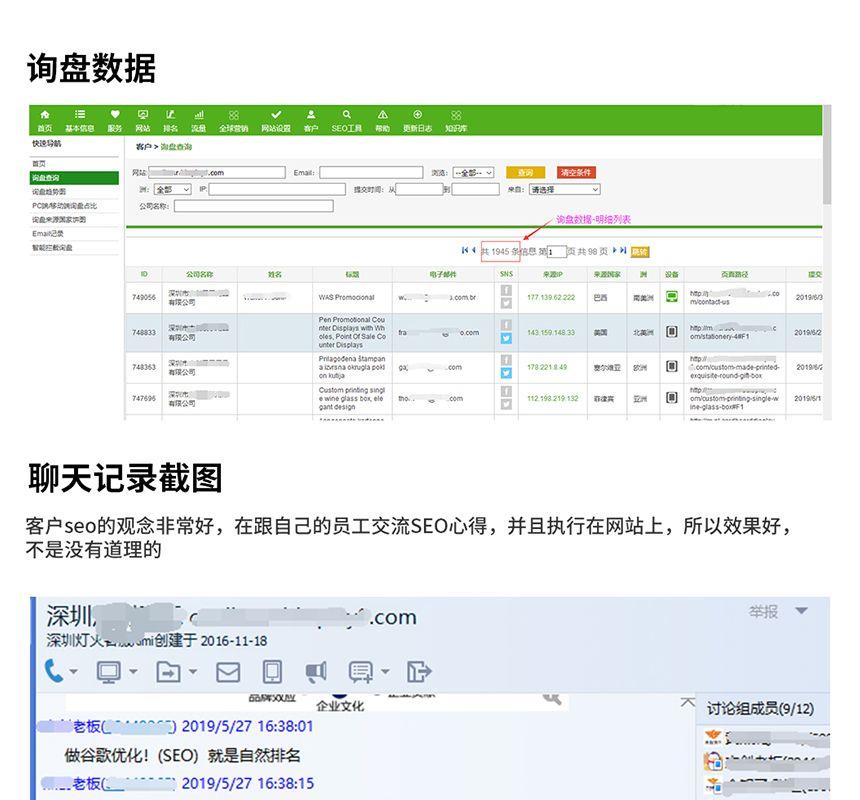Open the 洲 continent dropdown

tap(171, 189)
